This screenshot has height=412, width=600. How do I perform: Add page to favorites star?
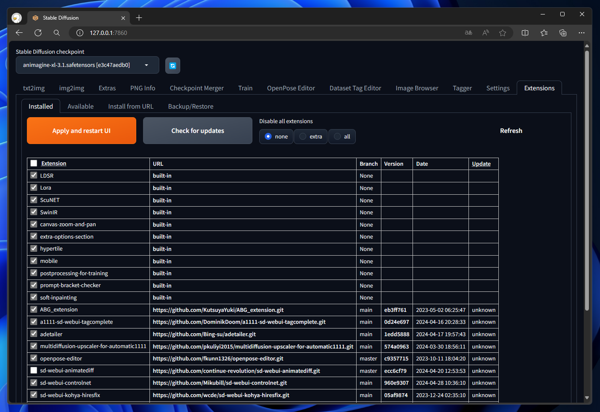tap(503, 33)
